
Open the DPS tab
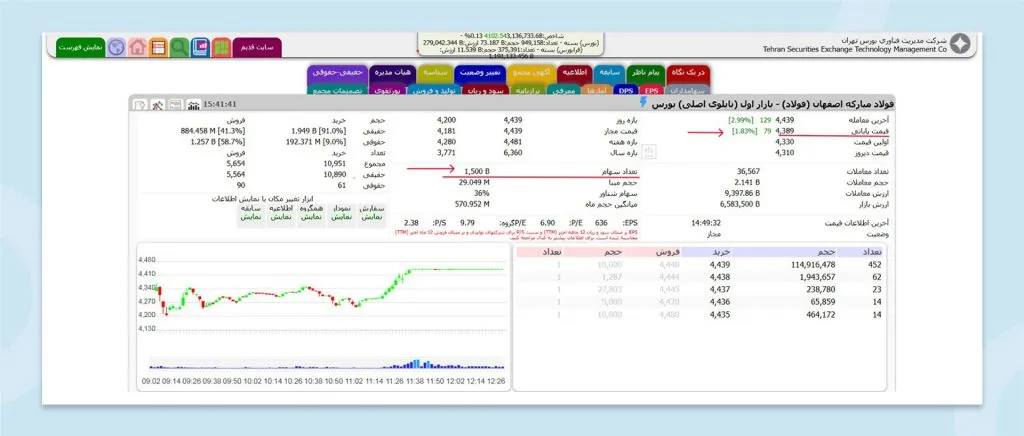point(626,90)
